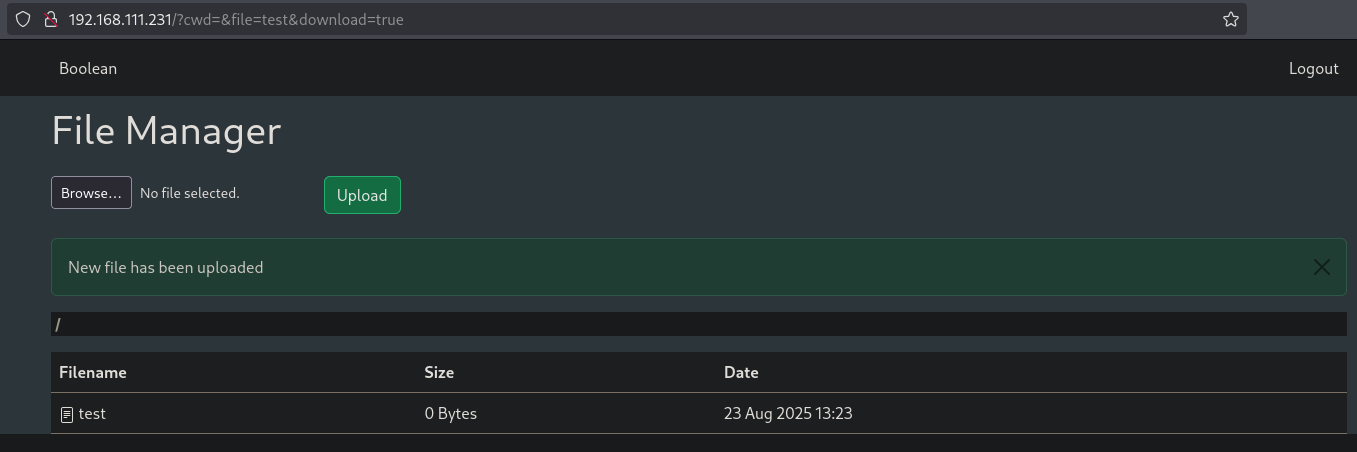Click the tracking protection shield icon

(23, 19)
